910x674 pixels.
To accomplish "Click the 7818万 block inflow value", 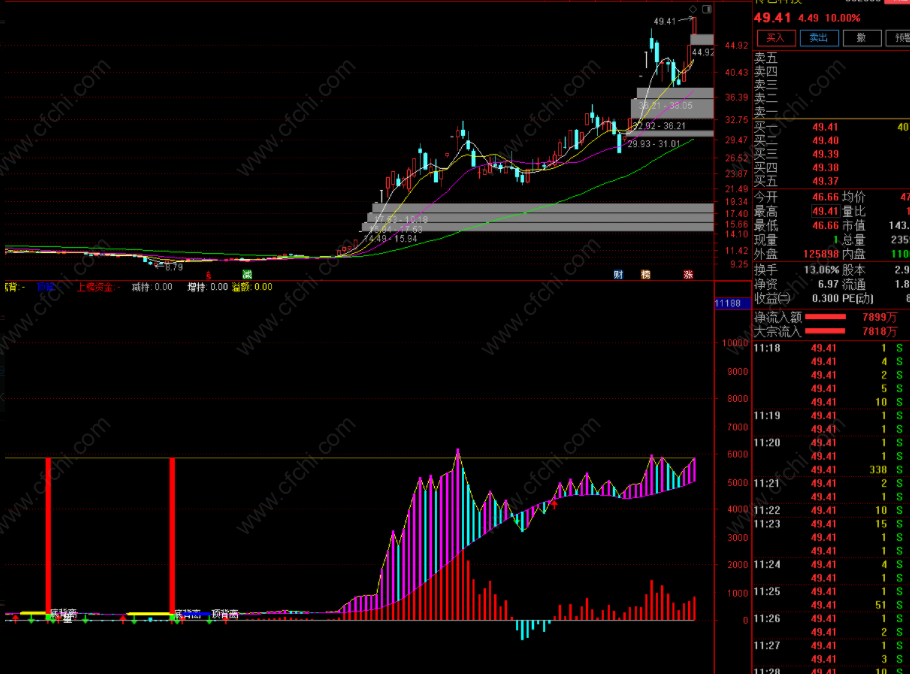I will pos(880,331).
